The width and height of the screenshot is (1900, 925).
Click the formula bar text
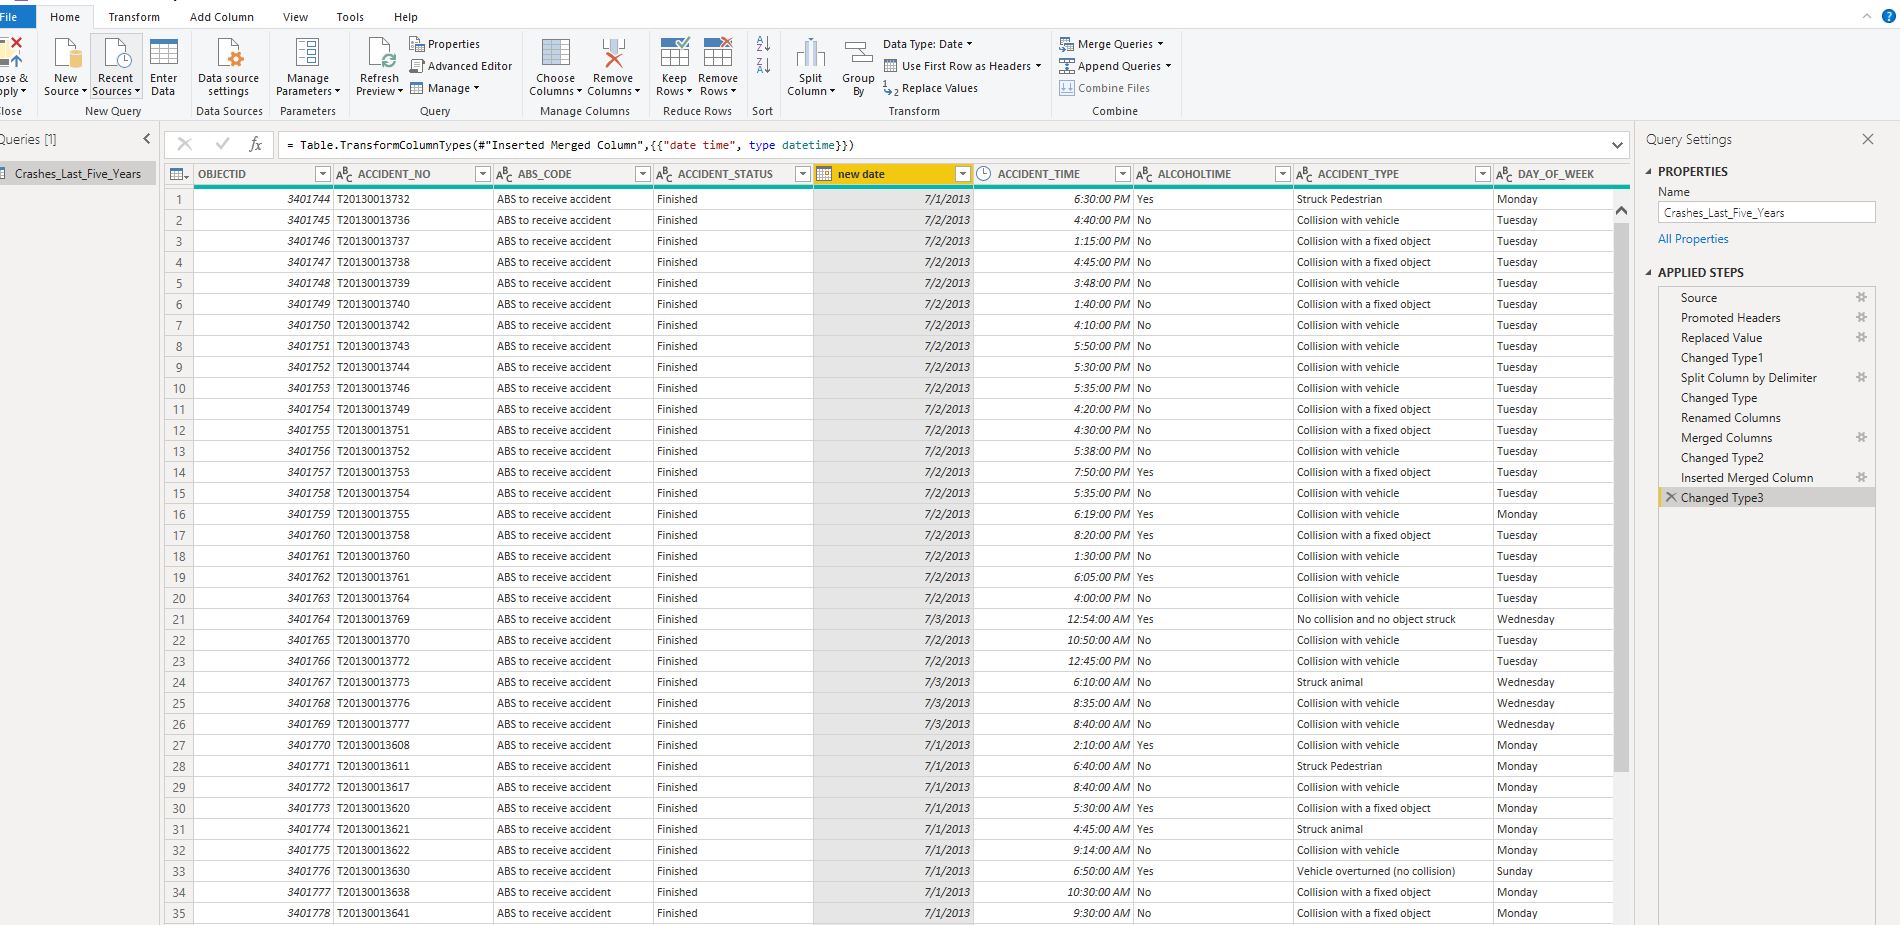coord(570,145)
